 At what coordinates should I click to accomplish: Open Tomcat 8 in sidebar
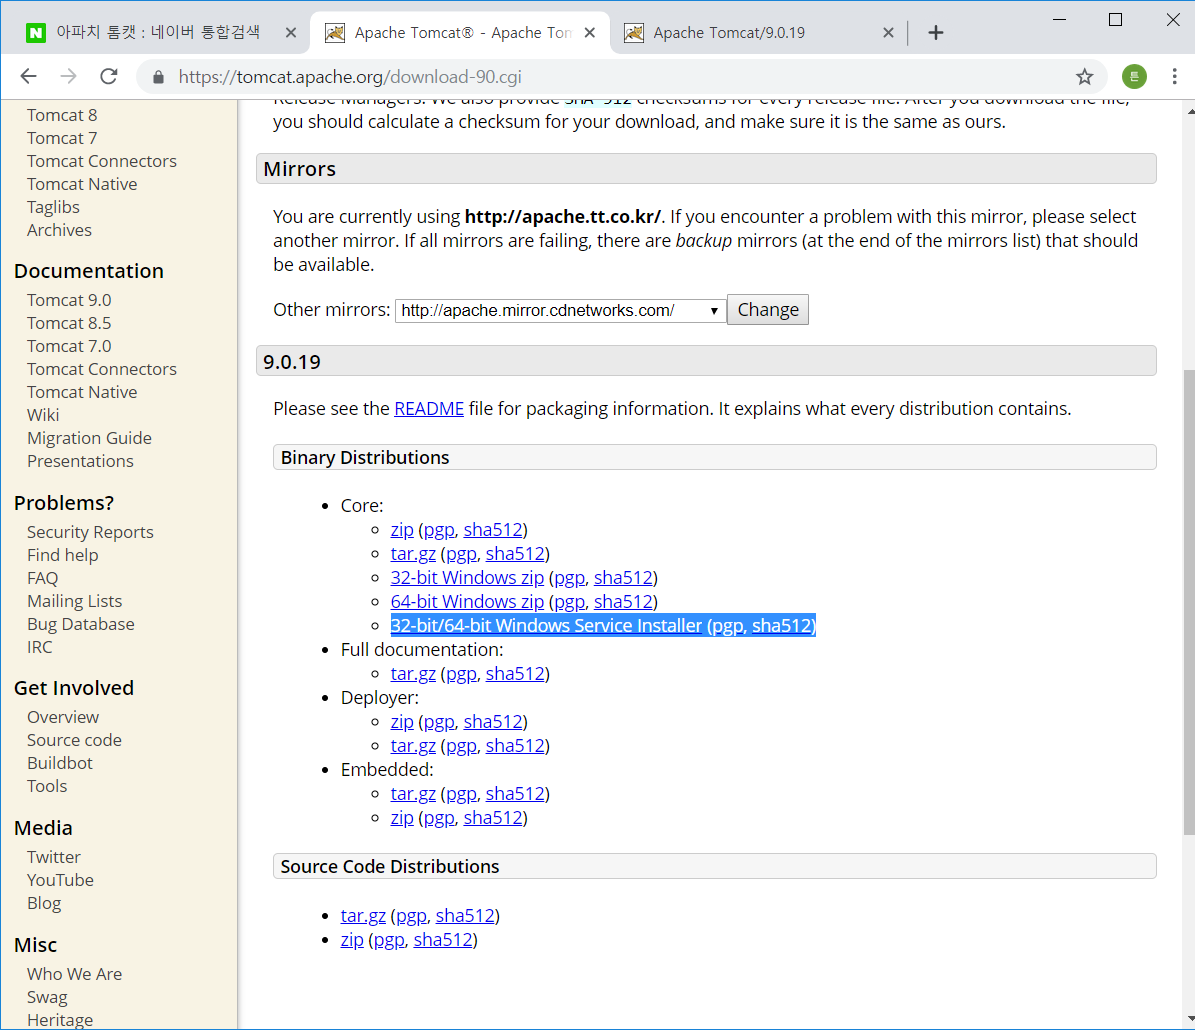pyautogui.click(x=62, y=115)
